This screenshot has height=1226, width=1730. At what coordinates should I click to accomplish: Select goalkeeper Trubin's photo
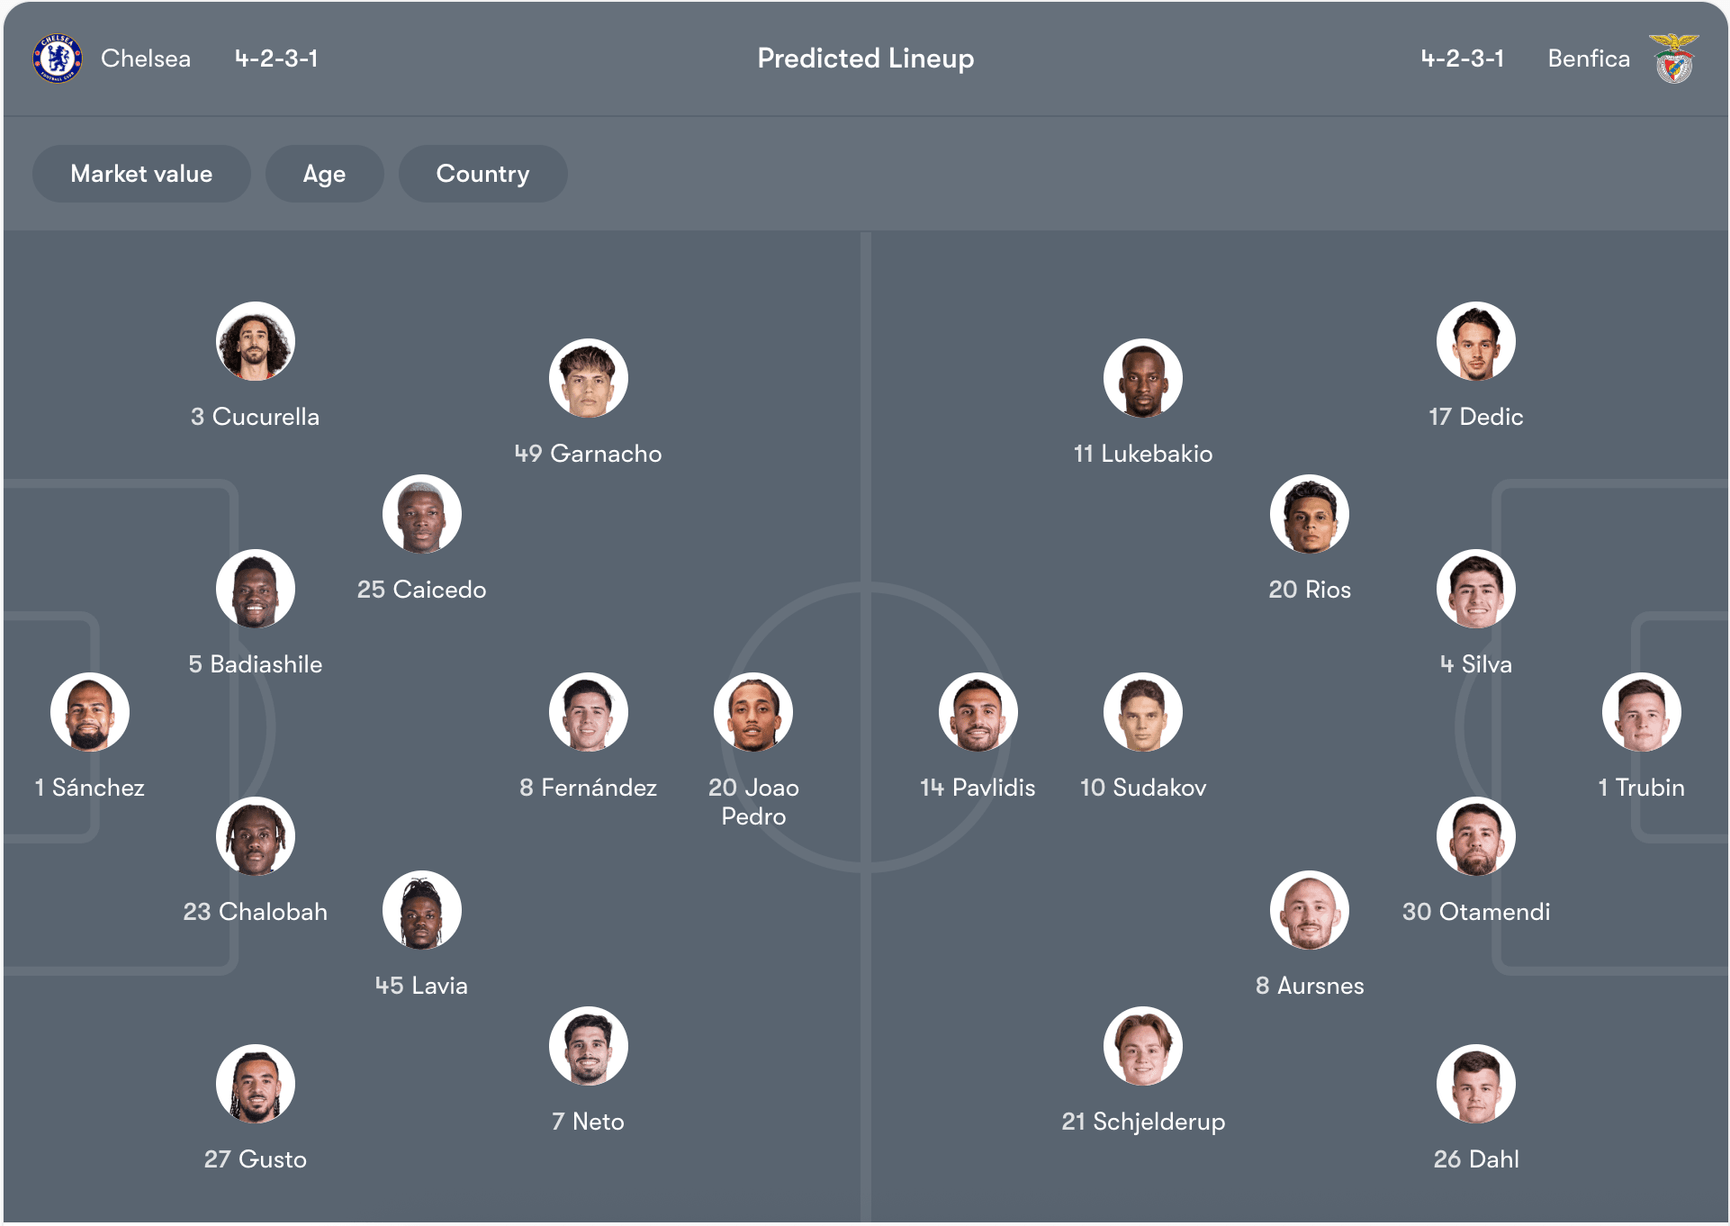point(1641,713)
